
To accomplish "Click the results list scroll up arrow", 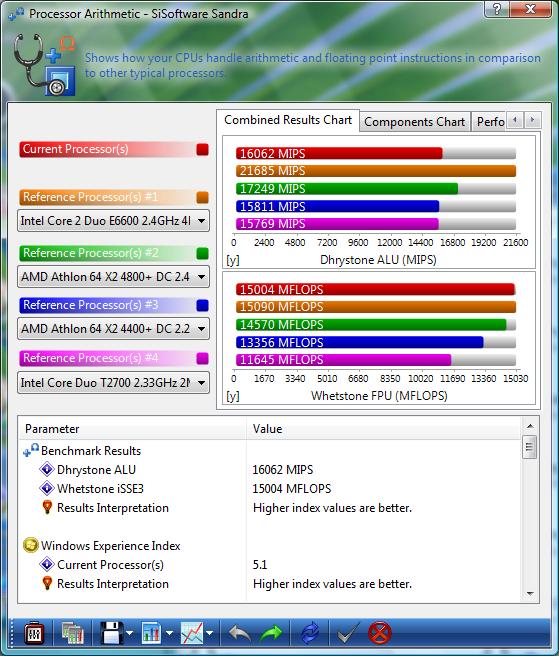I will [530, 426].
